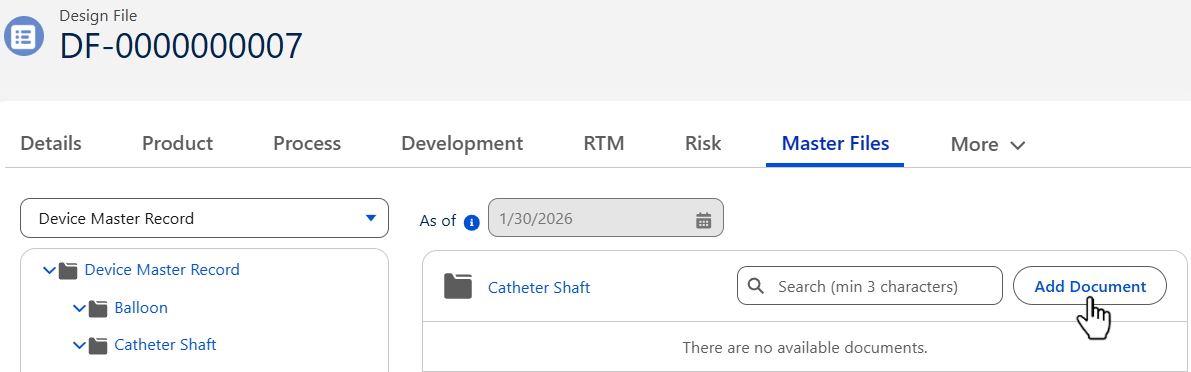Select Balloon in the folder tree
Image resolution: width=1191 pixels, height=372 pixels.
click(141, 307)
